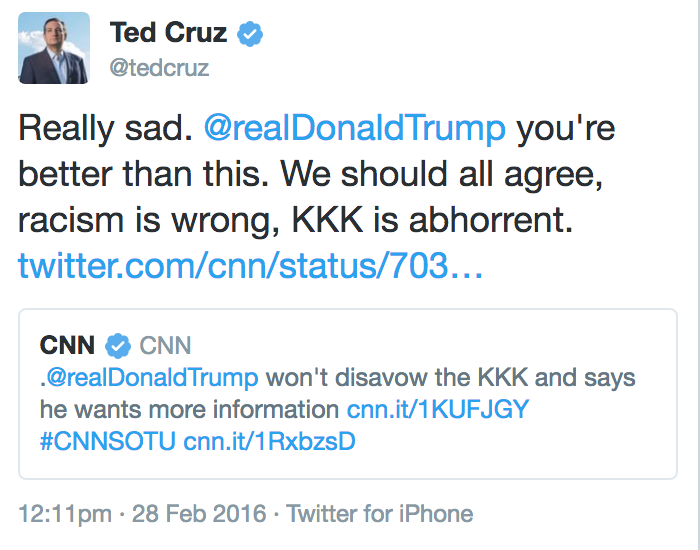Click @realDonaldTrump mention in main tweet
The height and width of the screenshot is (550, 700).
pyautogui.click(x=355, y=129)
